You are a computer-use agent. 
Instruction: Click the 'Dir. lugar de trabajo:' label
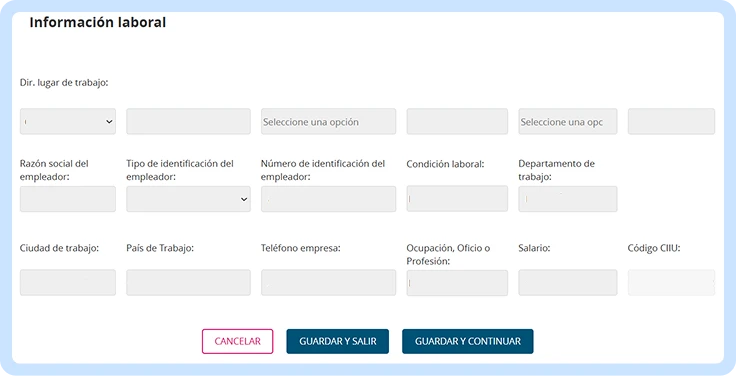(64, 83)
